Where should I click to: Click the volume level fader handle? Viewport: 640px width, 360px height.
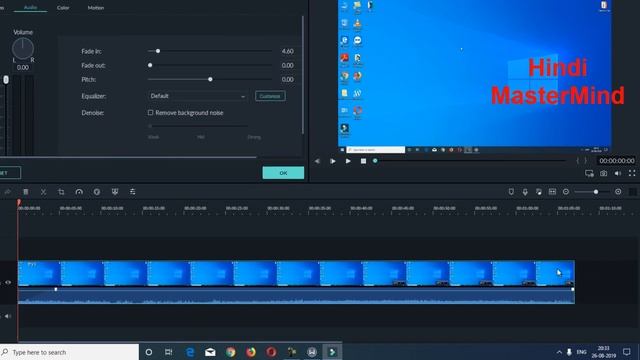pyautogui.click(x=6, y=80)
